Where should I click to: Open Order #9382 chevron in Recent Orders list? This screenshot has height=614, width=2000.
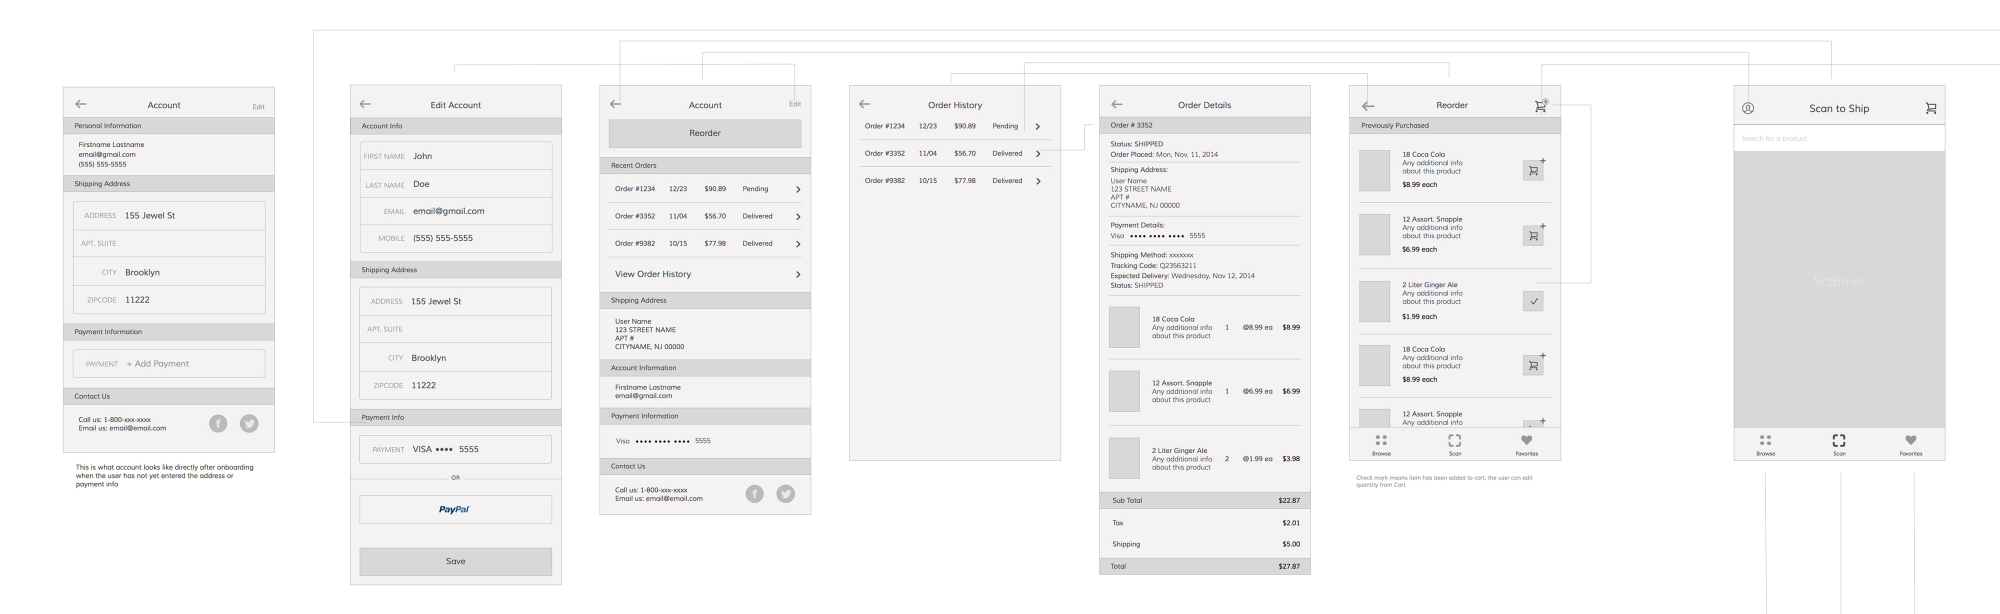(x=797, y=244)
